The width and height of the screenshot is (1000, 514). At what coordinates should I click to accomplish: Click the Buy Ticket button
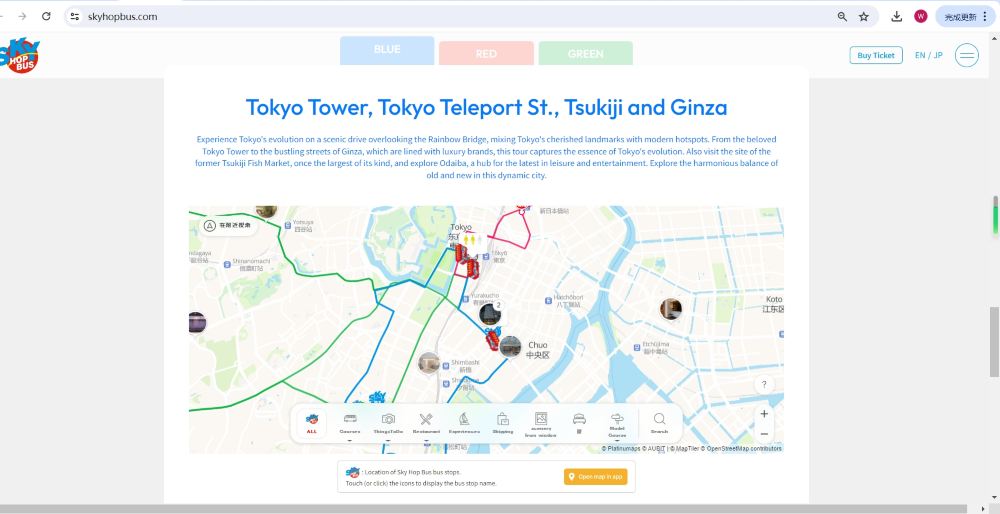pyautogui.click(x=876, y=55)
